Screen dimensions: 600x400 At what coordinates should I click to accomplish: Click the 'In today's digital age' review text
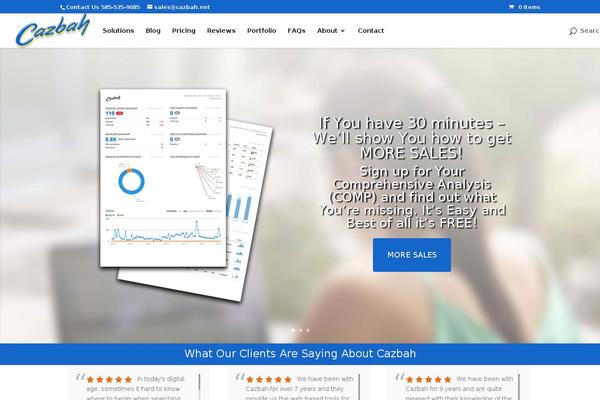click(135, 389)
